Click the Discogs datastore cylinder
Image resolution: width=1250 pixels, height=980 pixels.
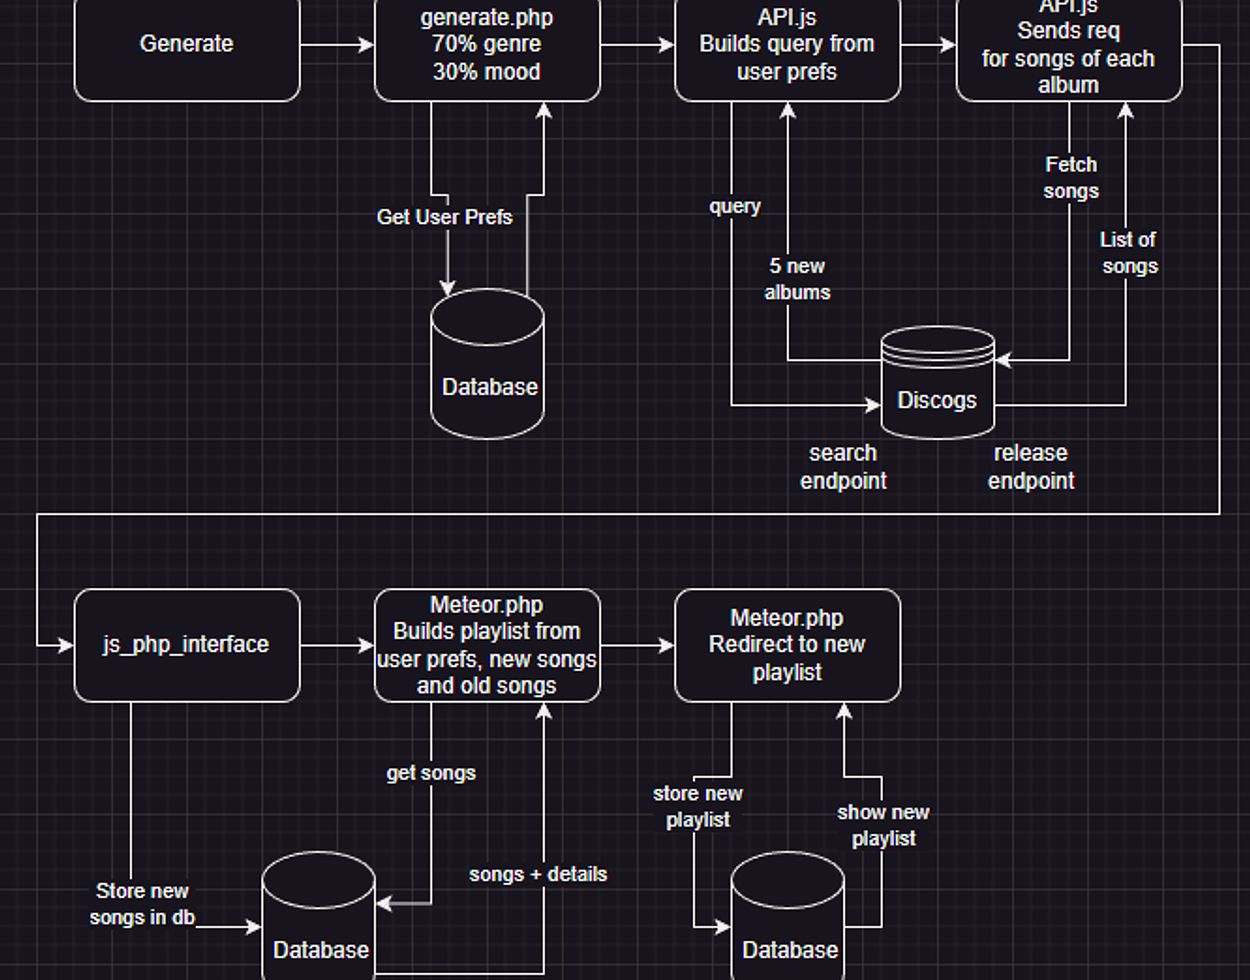tap(937, 390)
